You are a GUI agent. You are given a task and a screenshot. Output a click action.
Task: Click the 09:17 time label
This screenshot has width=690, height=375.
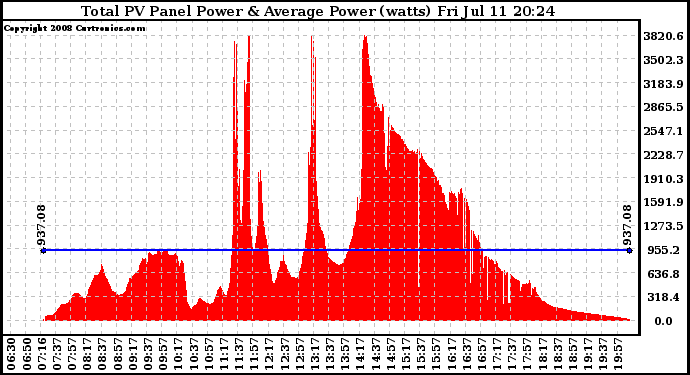tap(133, 354)
